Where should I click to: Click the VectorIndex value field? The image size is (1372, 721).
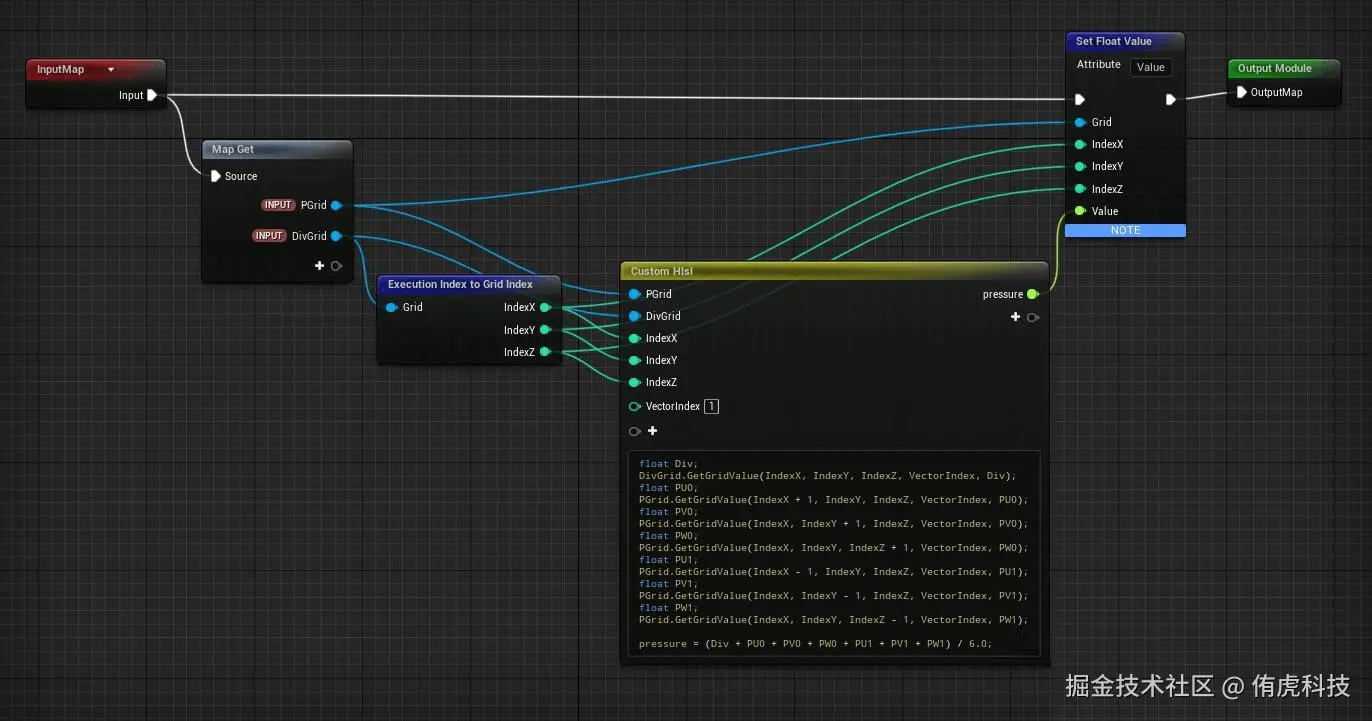tap(711, 406)
